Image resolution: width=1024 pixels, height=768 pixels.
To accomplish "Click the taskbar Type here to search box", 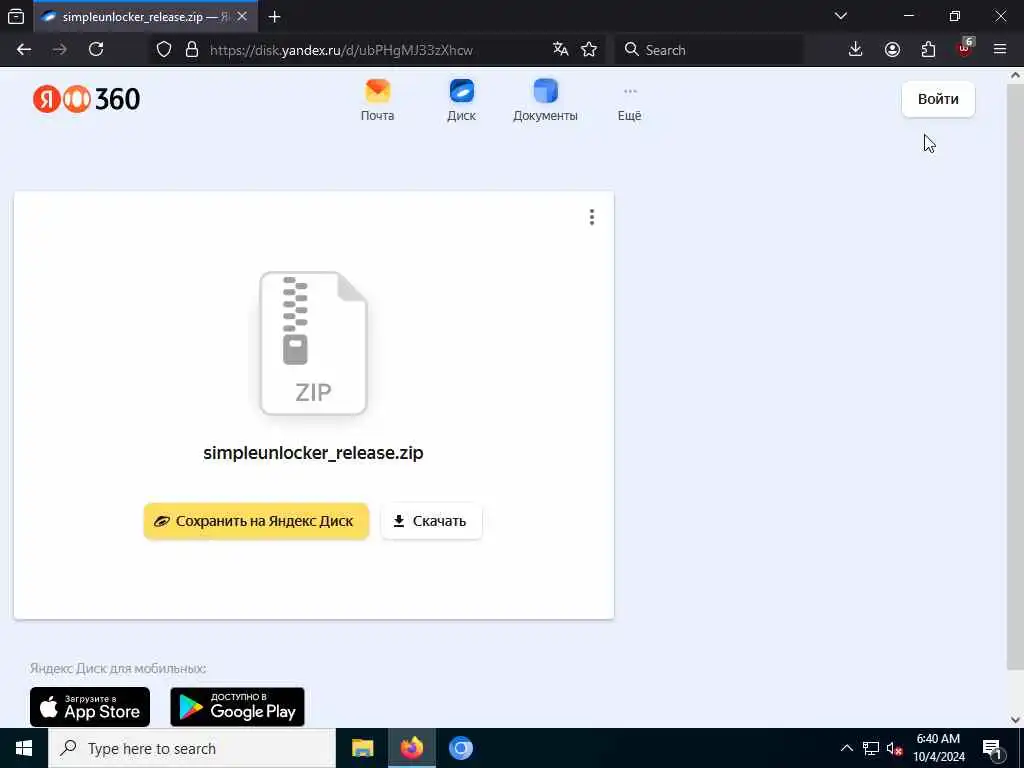I will tap(192, 748).
